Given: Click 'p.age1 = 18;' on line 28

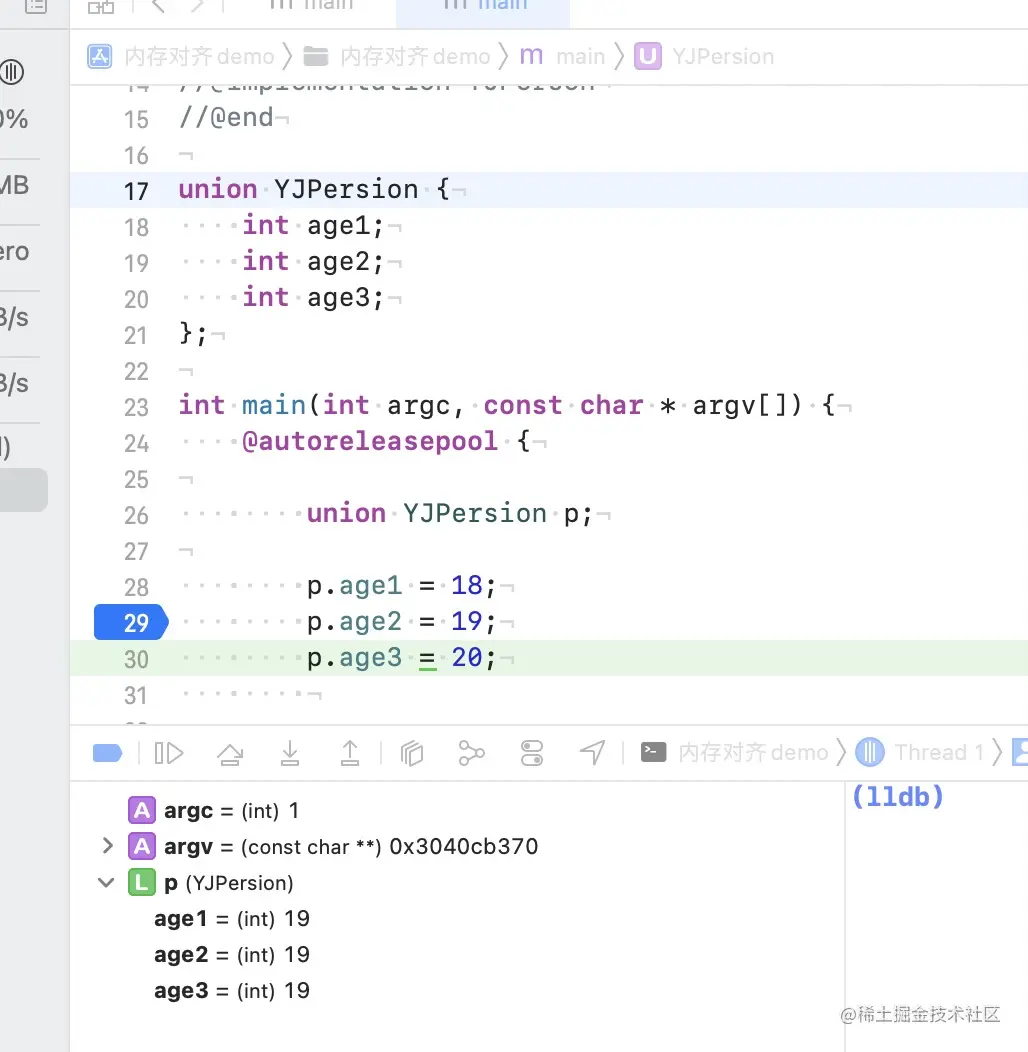Looking at the screenshot, I should tap(401, 586).
